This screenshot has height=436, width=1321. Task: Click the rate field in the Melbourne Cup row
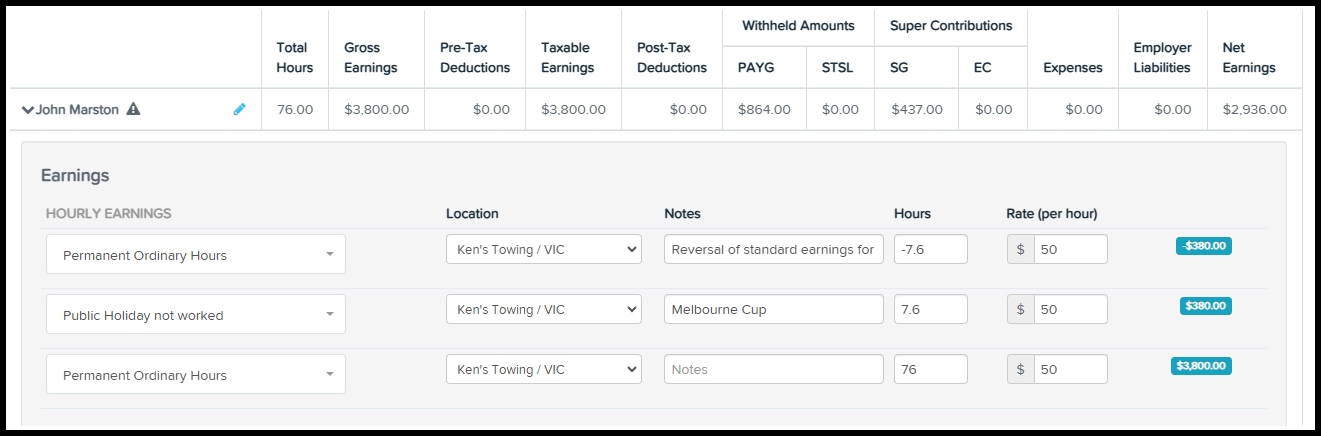1070,309
